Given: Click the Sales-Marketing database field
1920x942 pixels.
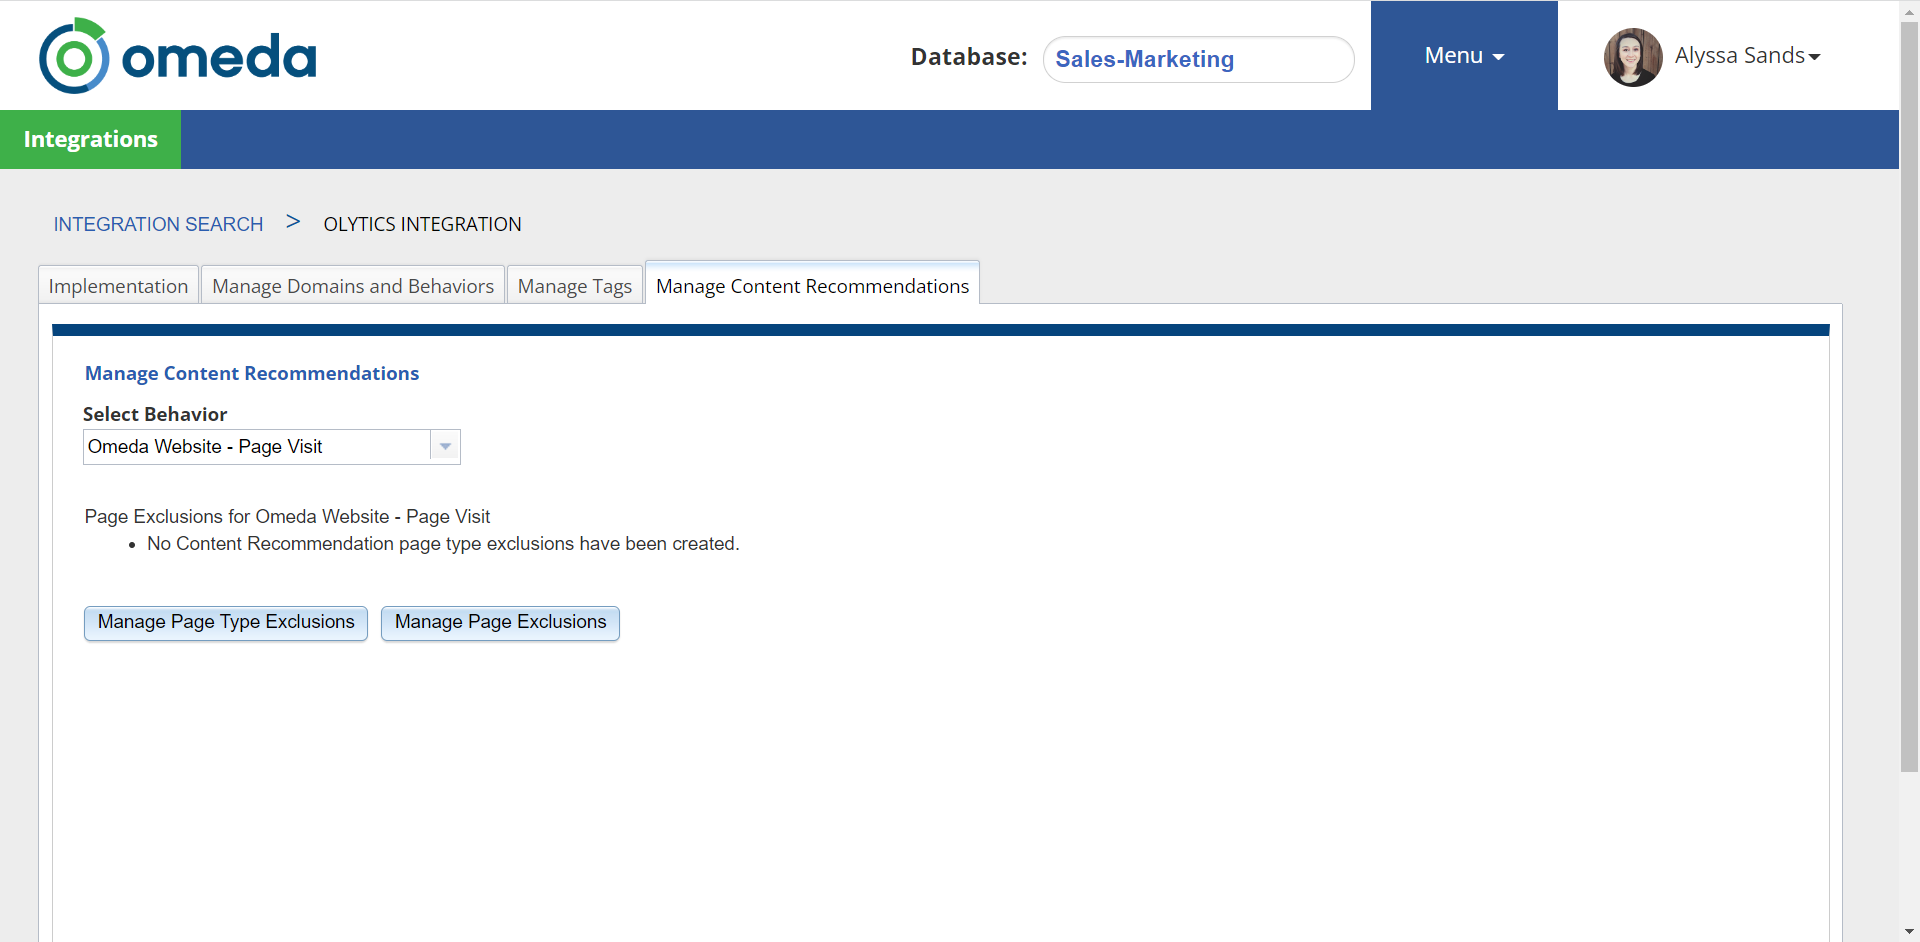Looking at the screenshot, I should pos(1197,59).
